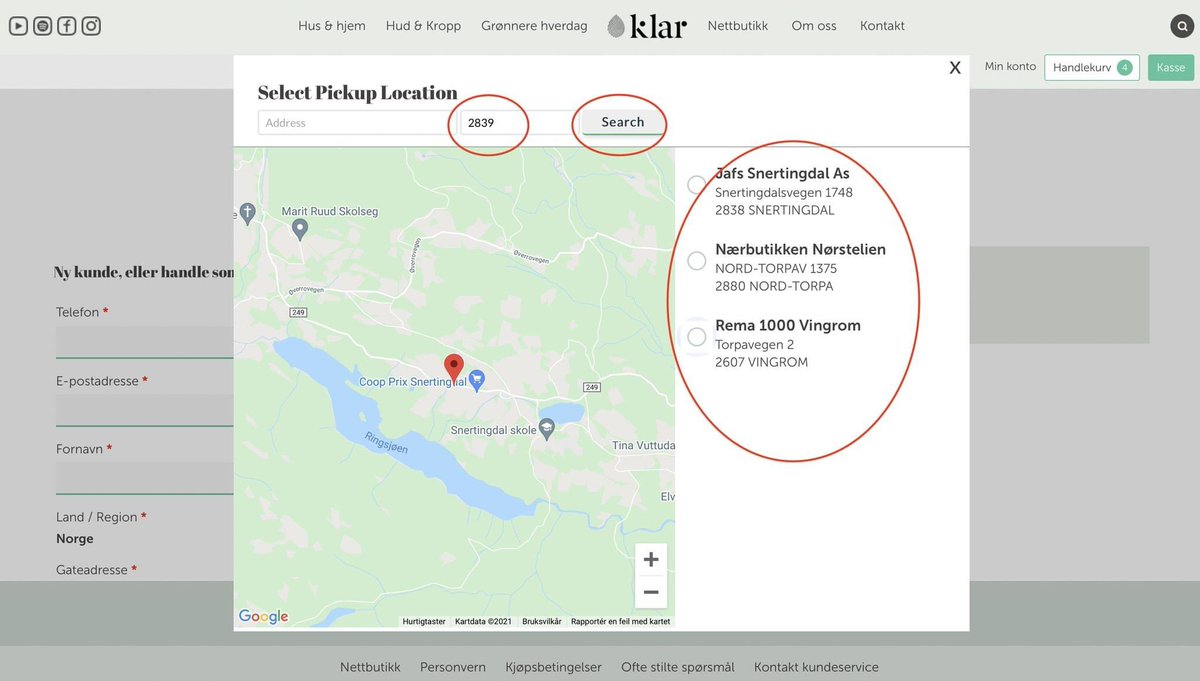Open Ofte stilte spørsmål footer link
Screen dimensions: 1200x681
(678, 667)
